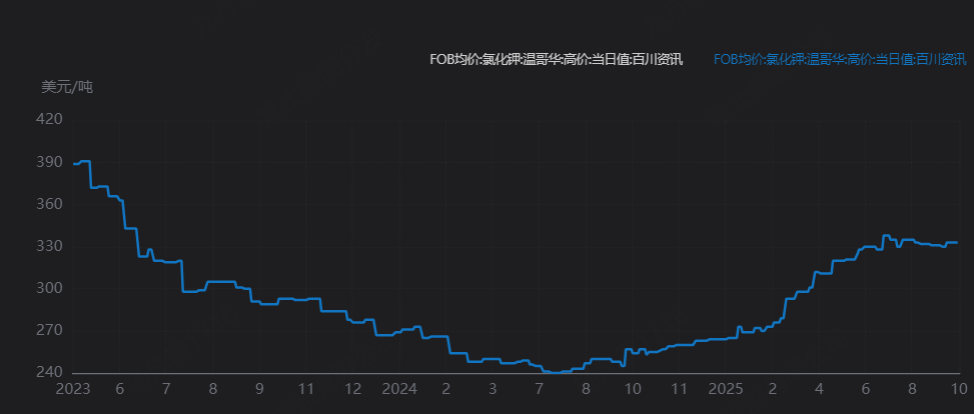The image size is (974, 414).
Task: Click the 3 month x-axis label
Action: point(493,390)
